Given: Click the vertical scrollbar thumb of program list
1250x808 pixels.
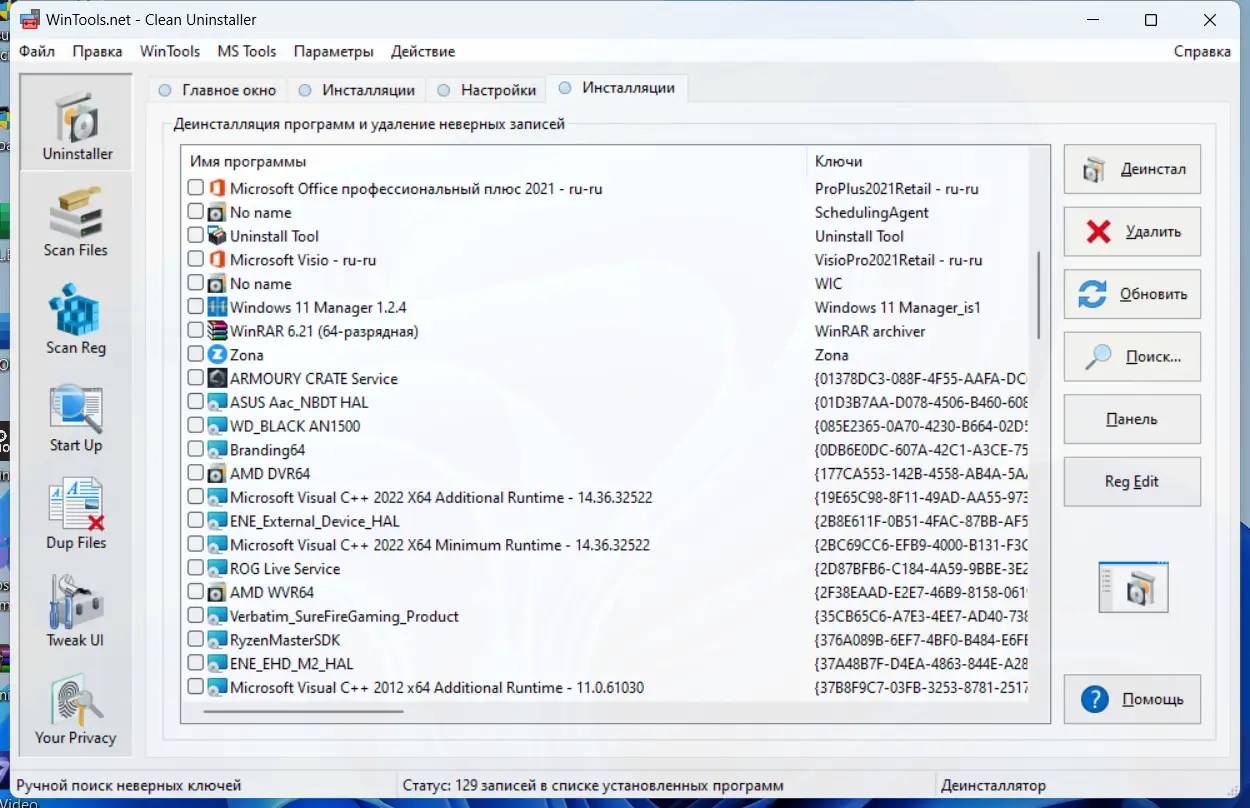Looking at the screenshot, I should pyautogui.click(x=1039, y=295).
